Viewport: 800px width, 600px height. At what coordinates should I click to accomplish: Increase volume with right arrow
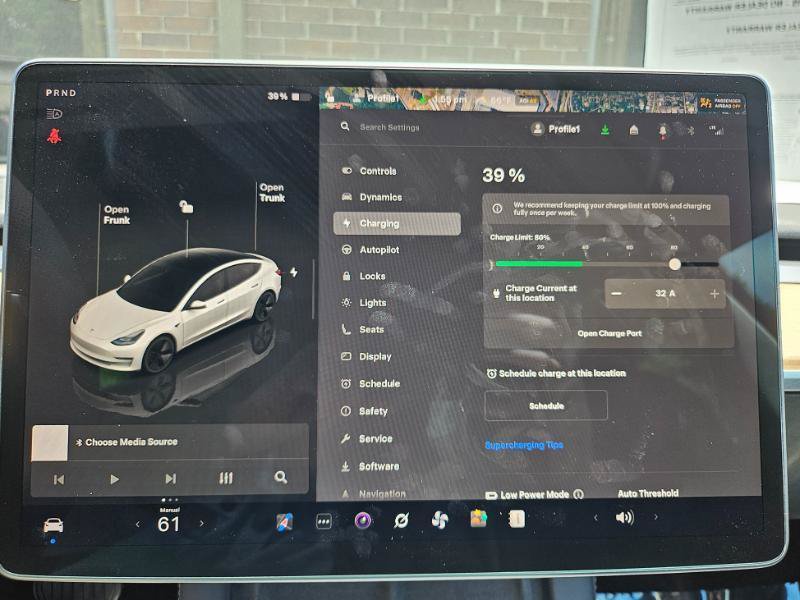pos(656,517)
